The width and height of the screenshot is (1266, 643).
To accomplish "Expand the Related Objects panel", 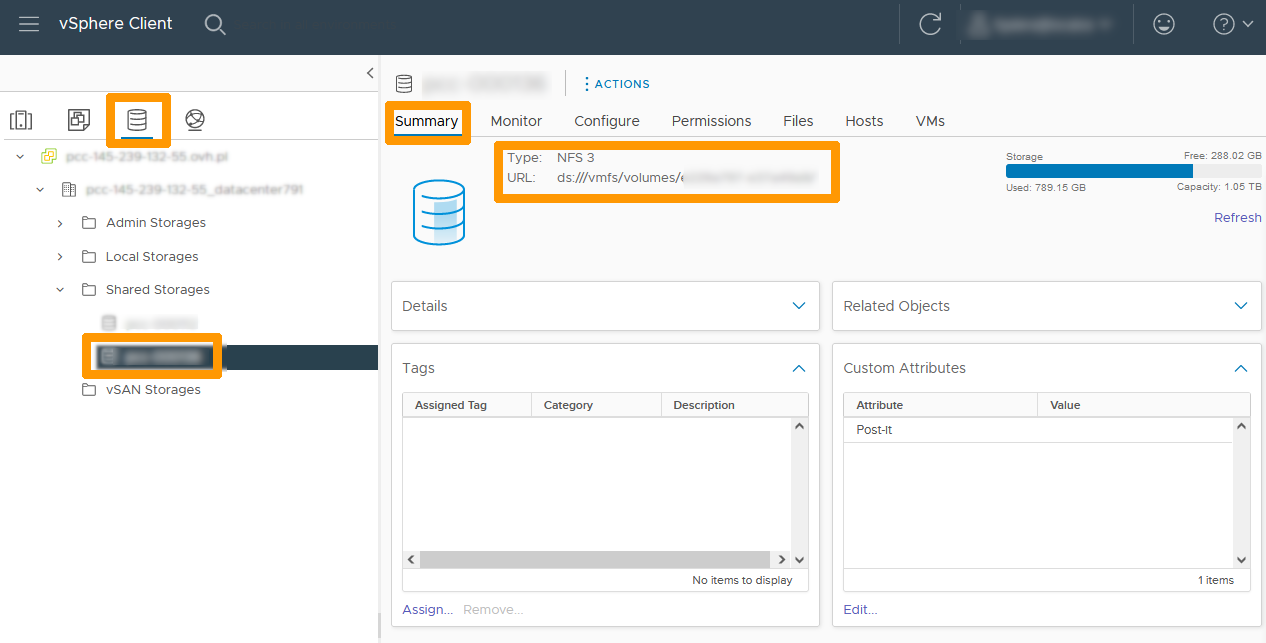I will click(1241, 306).
